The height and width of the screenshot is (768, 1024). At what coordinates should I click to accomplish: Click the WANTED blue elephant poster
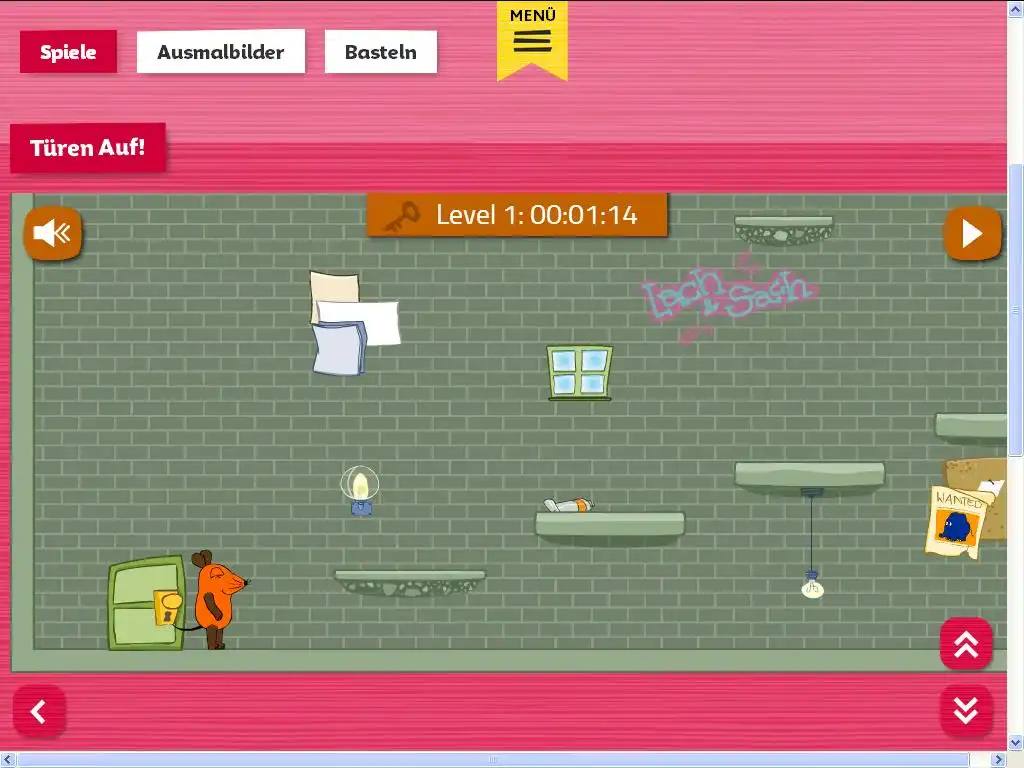coord(957,522)
